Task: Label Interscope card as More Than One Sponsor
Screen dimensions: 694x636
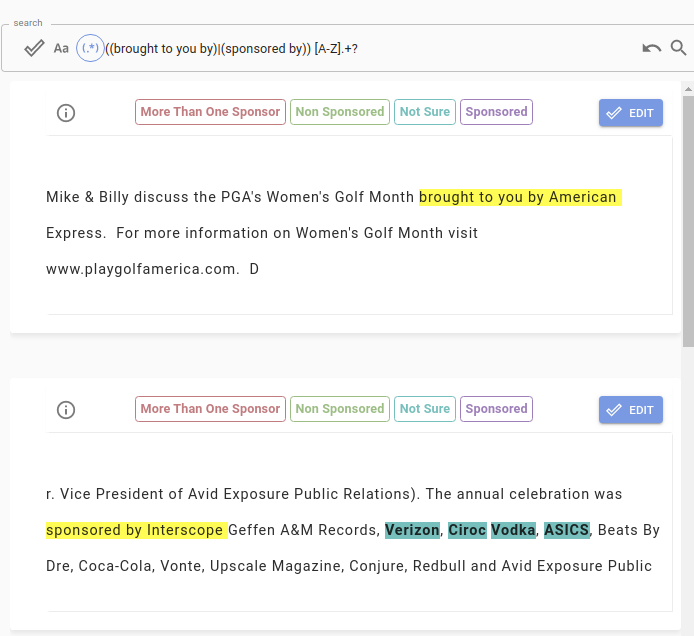Action: point(210,409)
